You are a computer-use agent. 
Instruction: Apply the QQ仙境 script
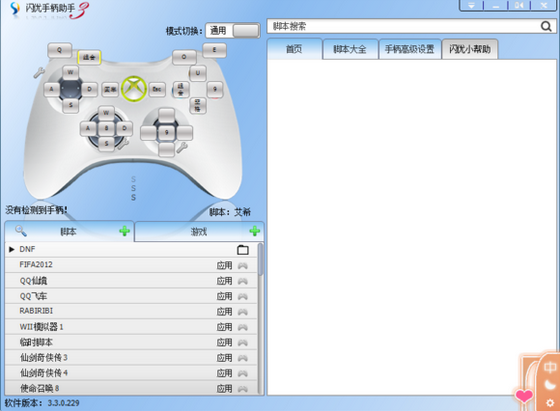pyautogui.click(x=225, y=281)
